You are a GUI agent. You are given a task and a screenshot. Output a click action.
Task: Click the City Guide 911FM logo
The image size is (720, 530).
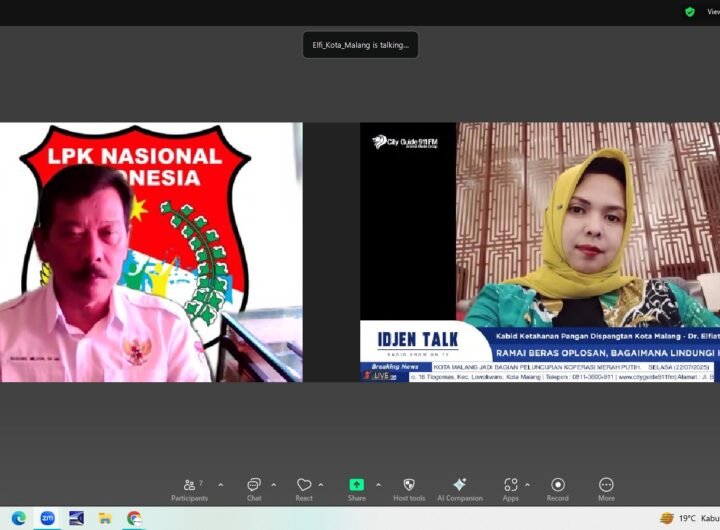[x=405, y=142]
